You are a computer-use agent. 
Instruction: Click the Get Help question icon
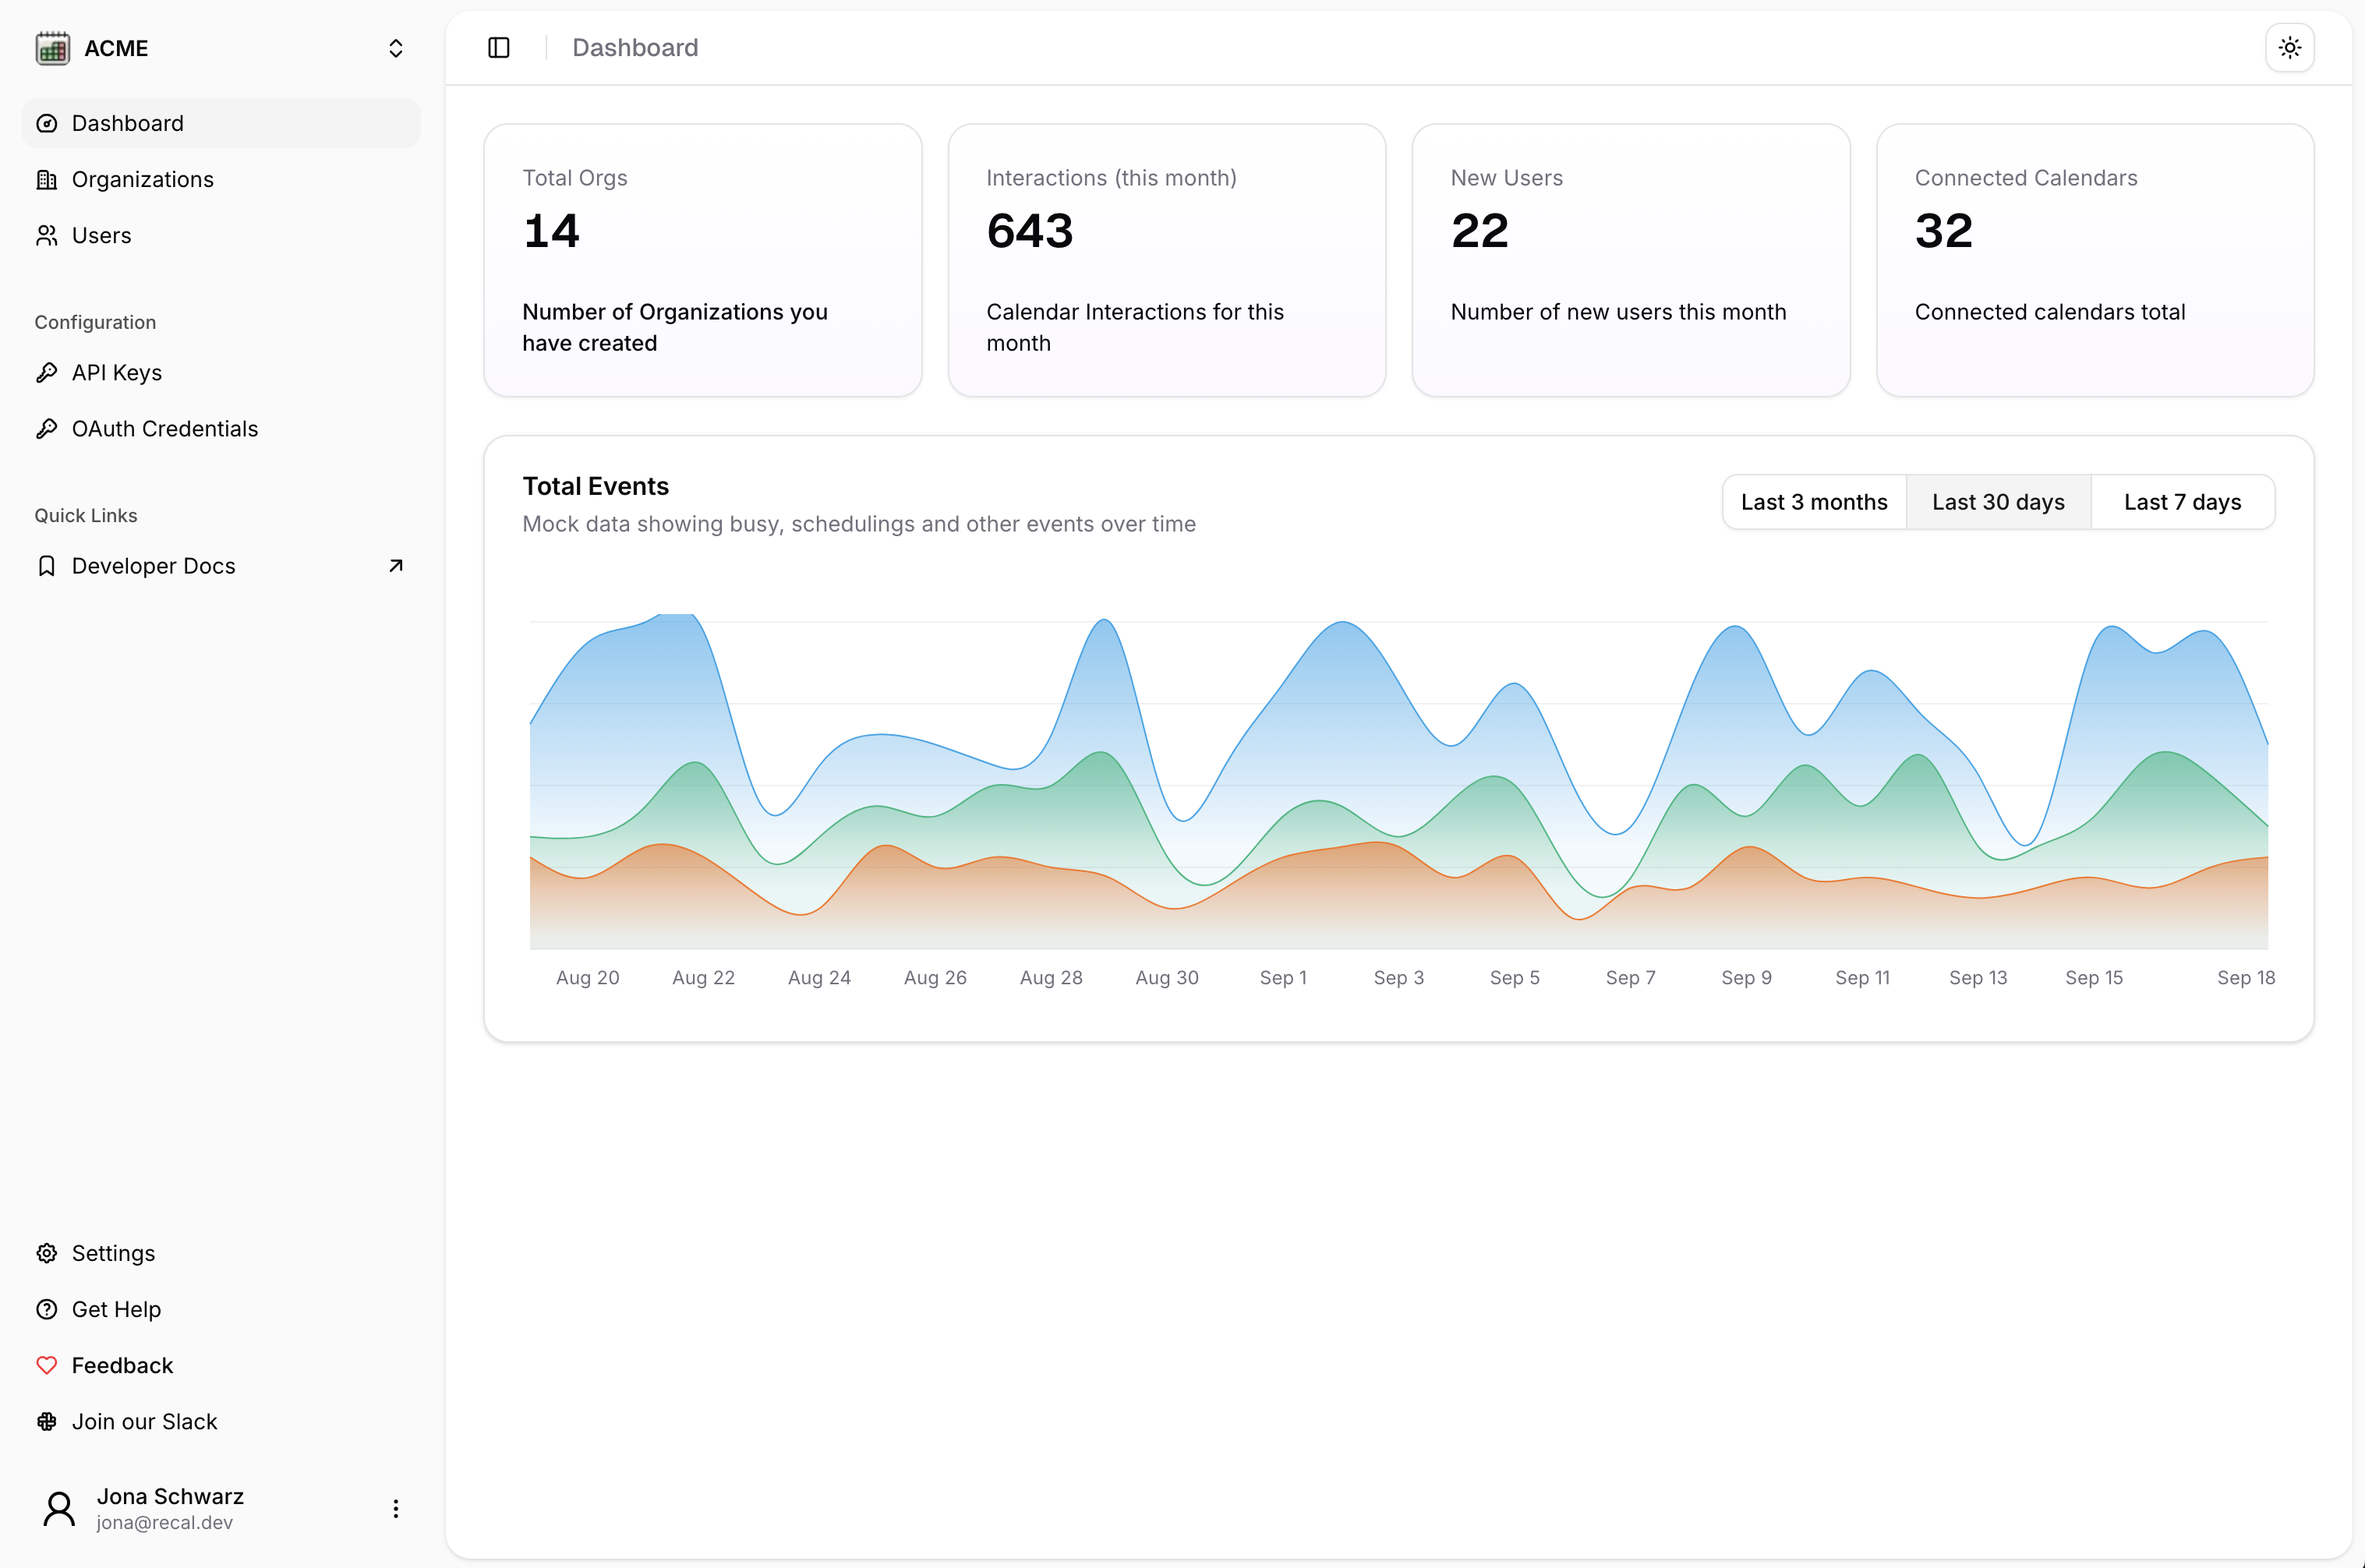47,1309
